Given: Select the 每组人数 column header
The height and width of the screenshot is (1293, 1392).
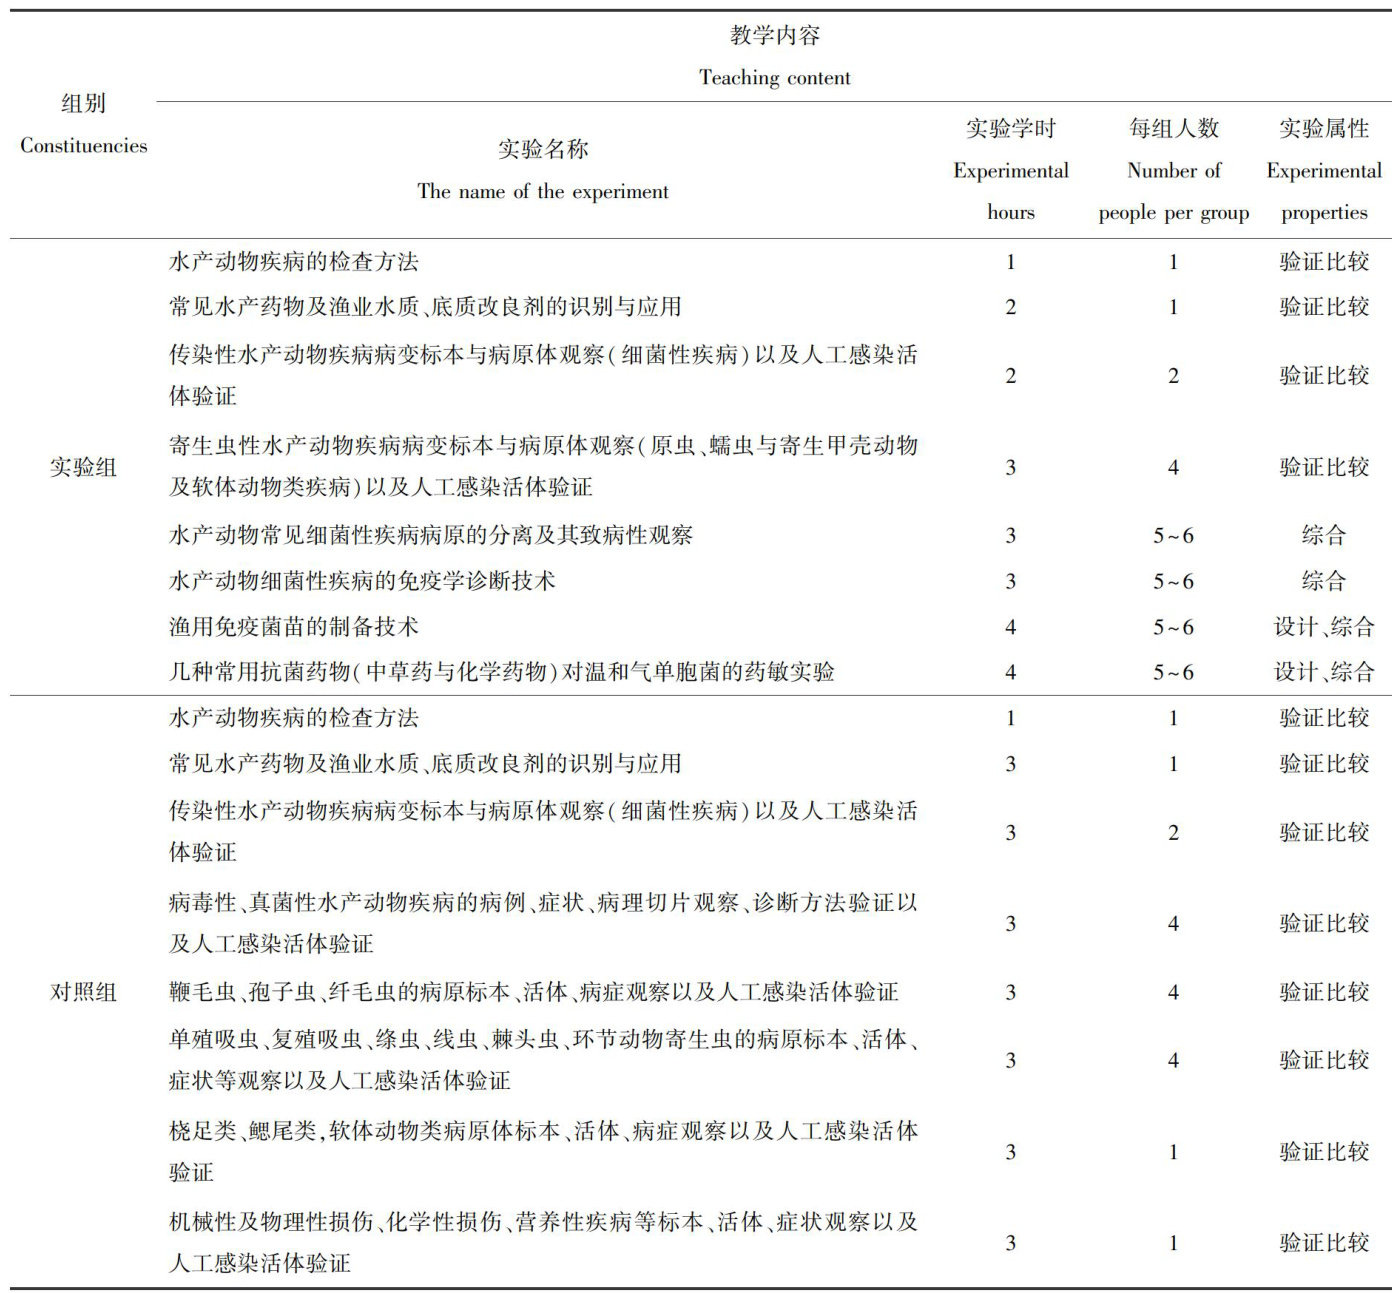Looking at the screenshot, I should click(1173, 170).
